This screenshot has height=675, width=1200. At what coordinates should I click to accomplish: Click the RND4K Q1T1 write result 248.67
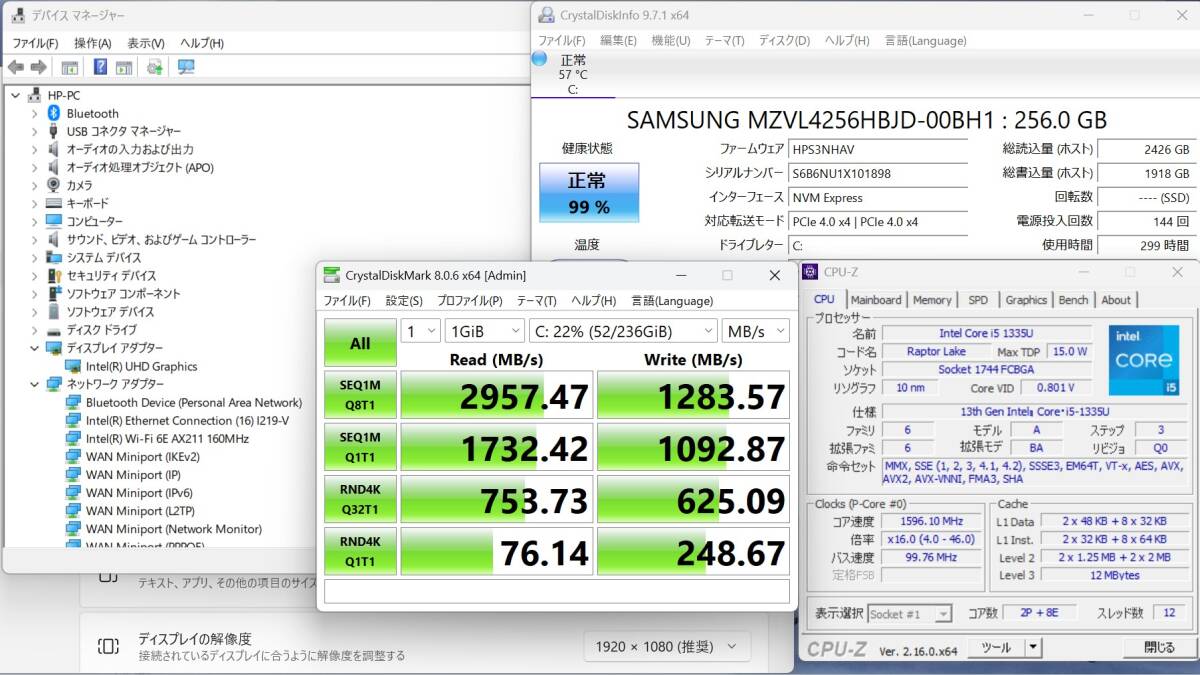tap(694, 551)
